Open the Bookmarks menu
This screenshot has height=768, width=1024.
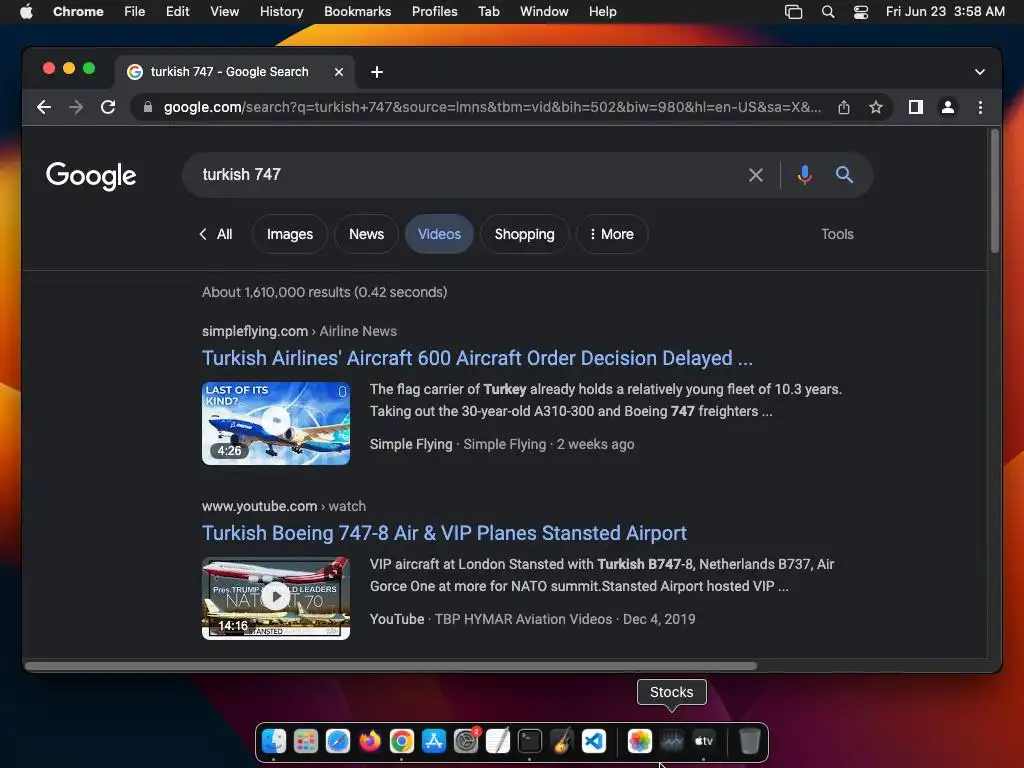coord(357,11)
